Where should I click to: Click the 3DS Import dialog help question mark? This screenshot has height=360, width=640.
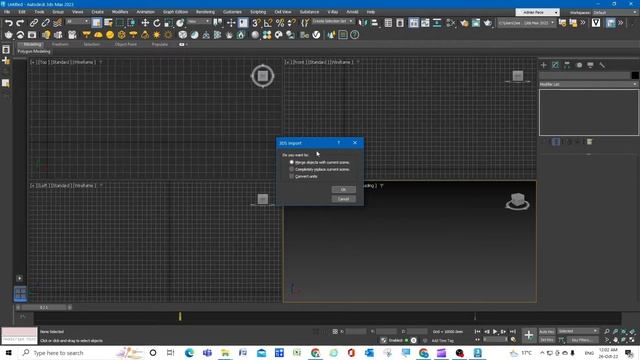tap(338, 142)
